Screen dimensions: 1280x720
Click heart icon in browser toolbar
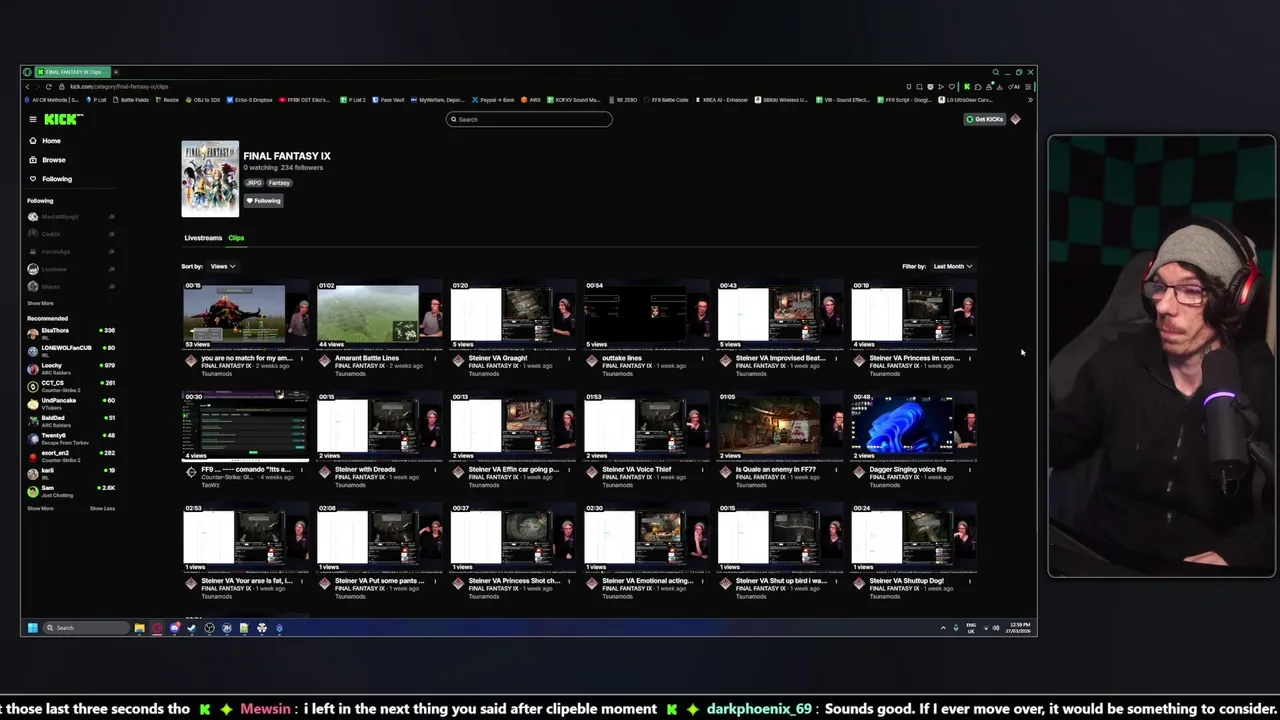click(x=951, y=87)
